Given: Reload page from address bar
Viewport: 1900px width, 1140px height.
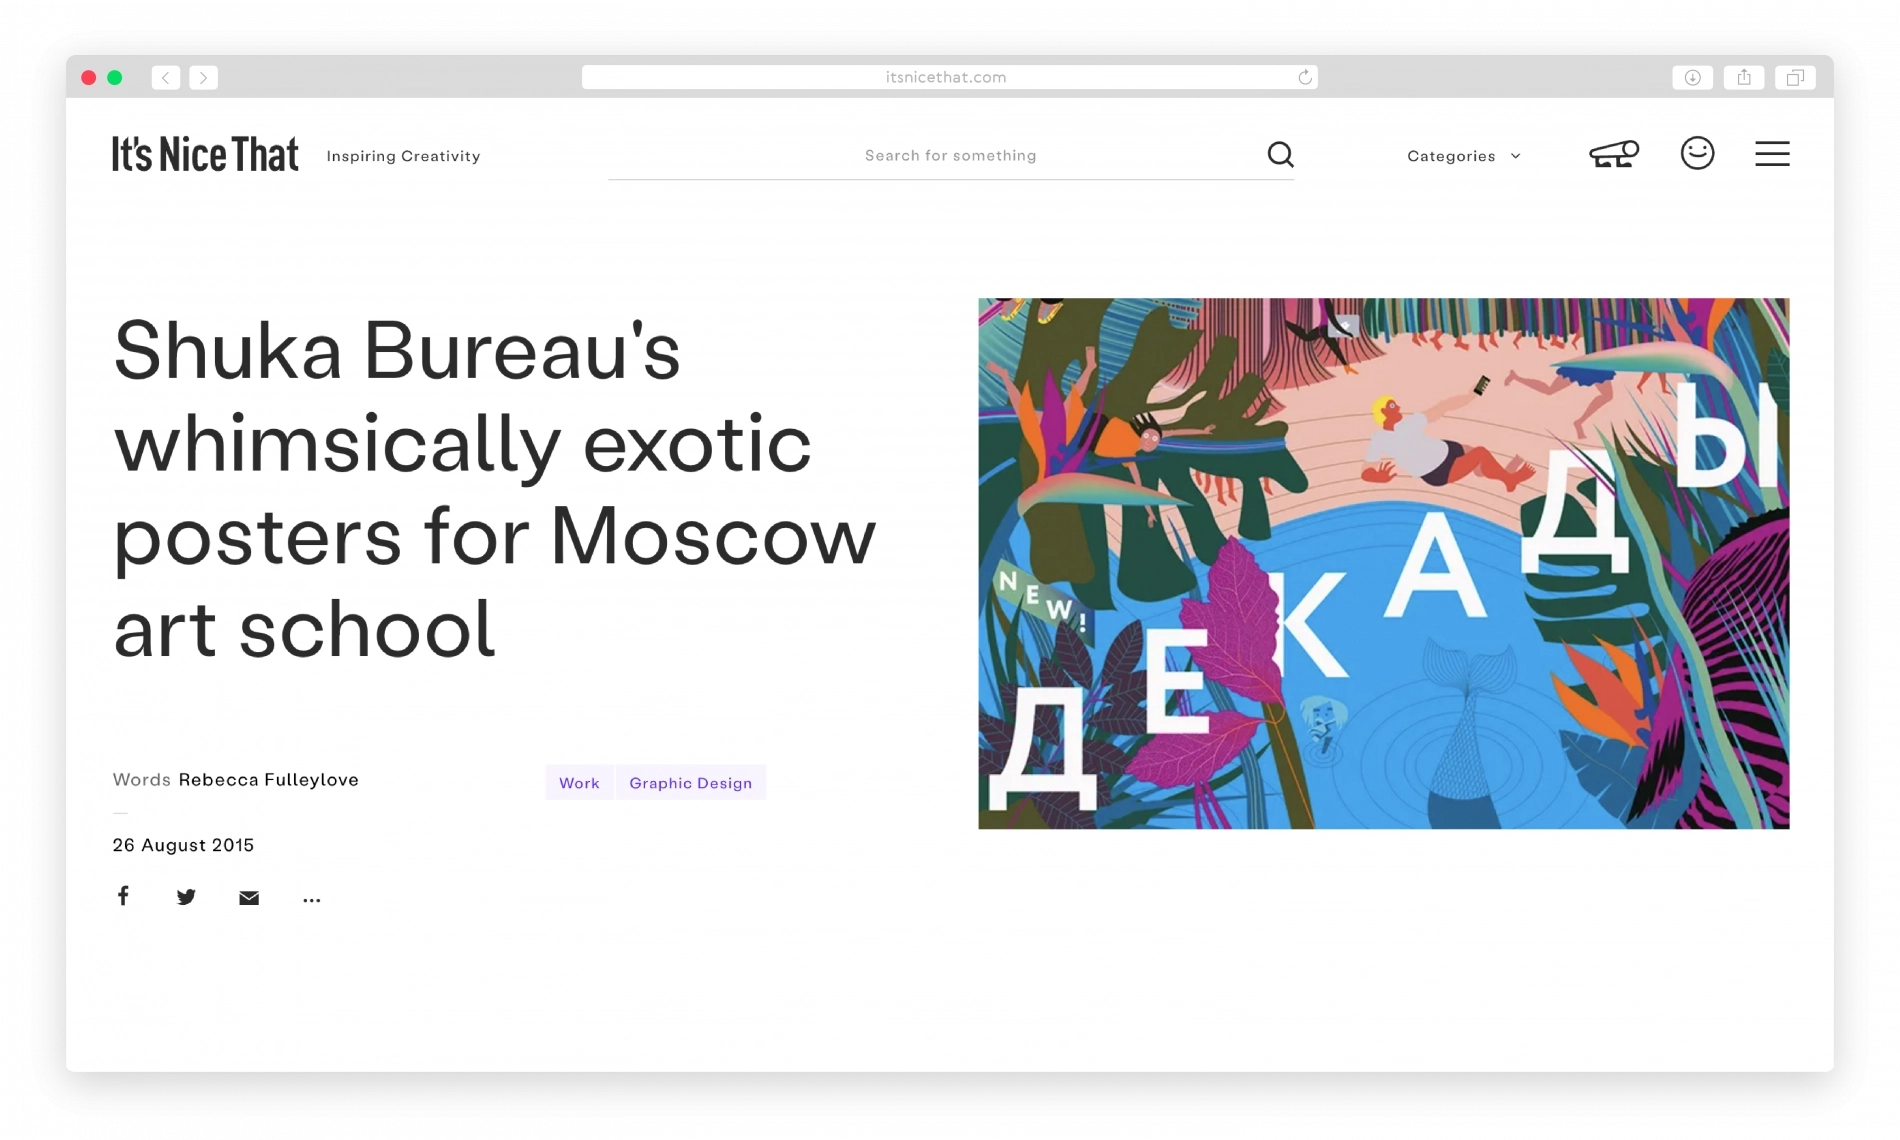Looking at the screenshot, I should 1304,77.
